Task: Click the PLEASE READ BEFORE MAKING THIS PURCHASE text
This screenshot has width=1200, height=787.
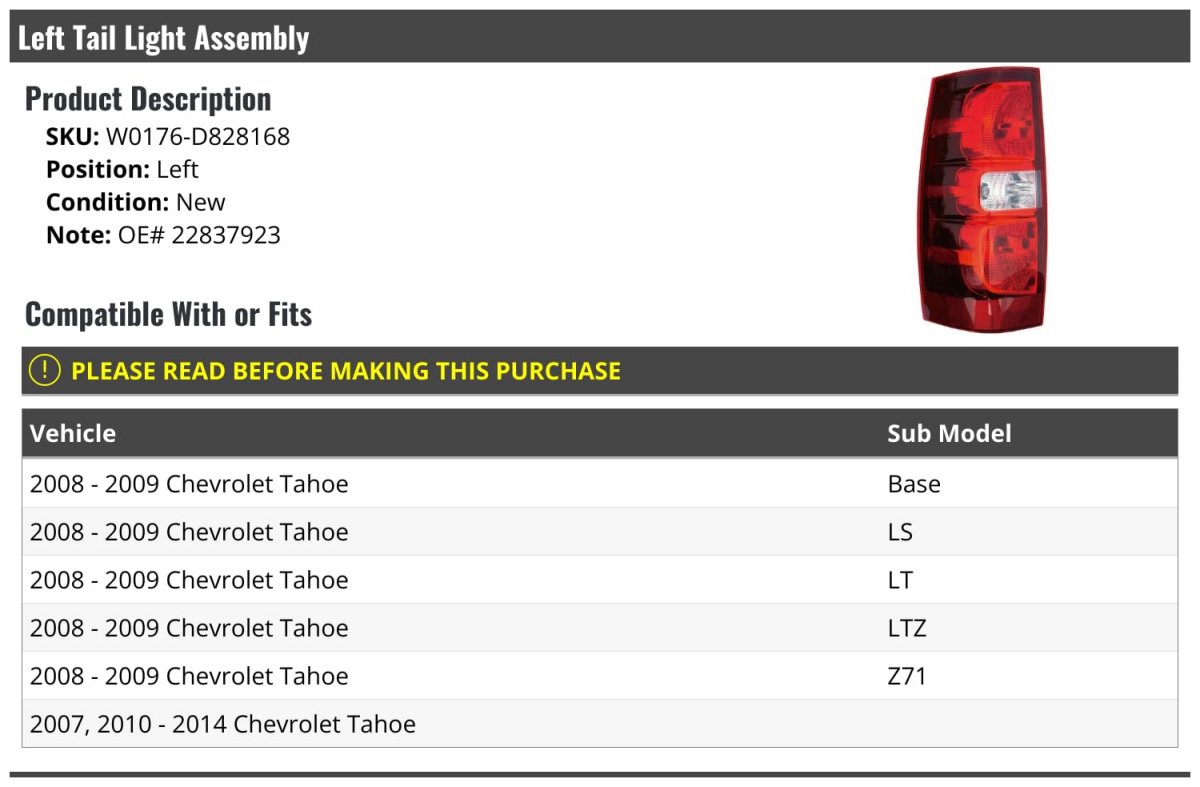Action: click(346, 371)
